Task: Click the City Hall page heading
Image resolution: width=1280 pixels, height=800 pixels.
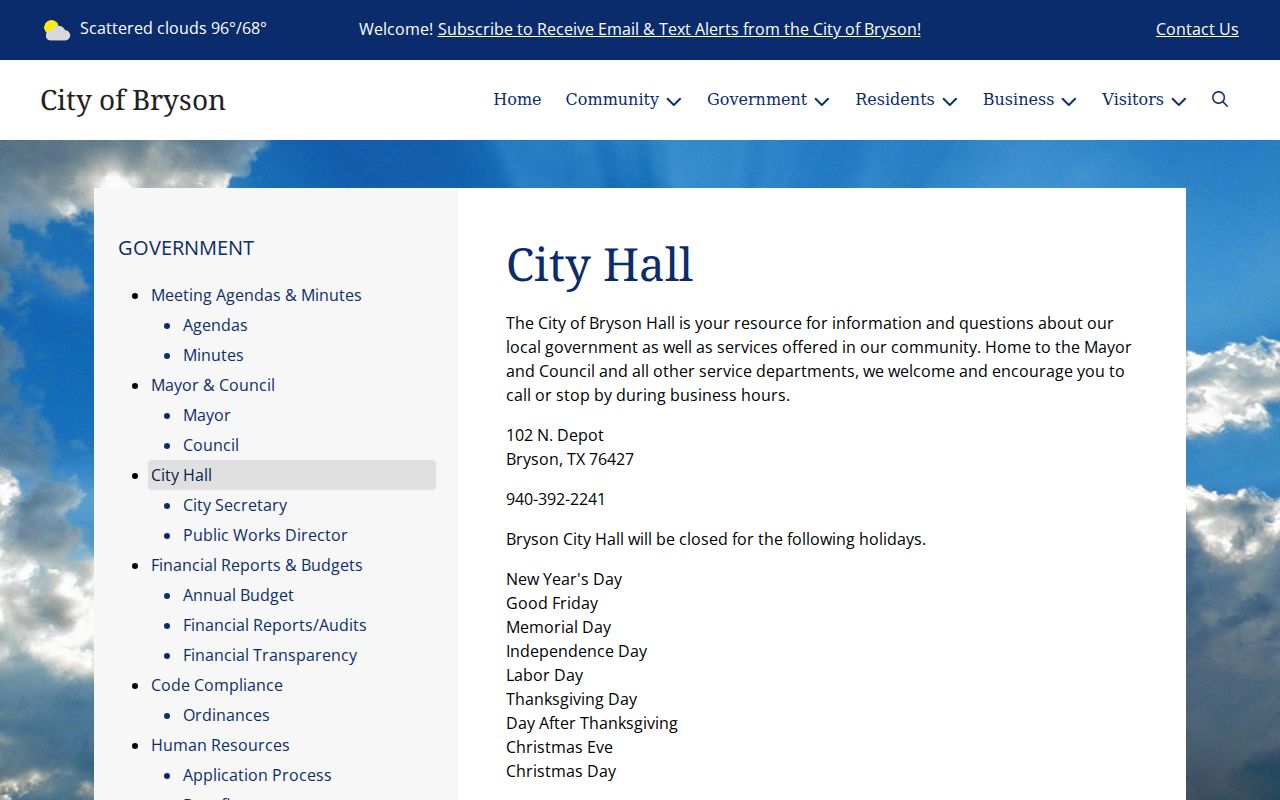Action: tap(600, 265)
